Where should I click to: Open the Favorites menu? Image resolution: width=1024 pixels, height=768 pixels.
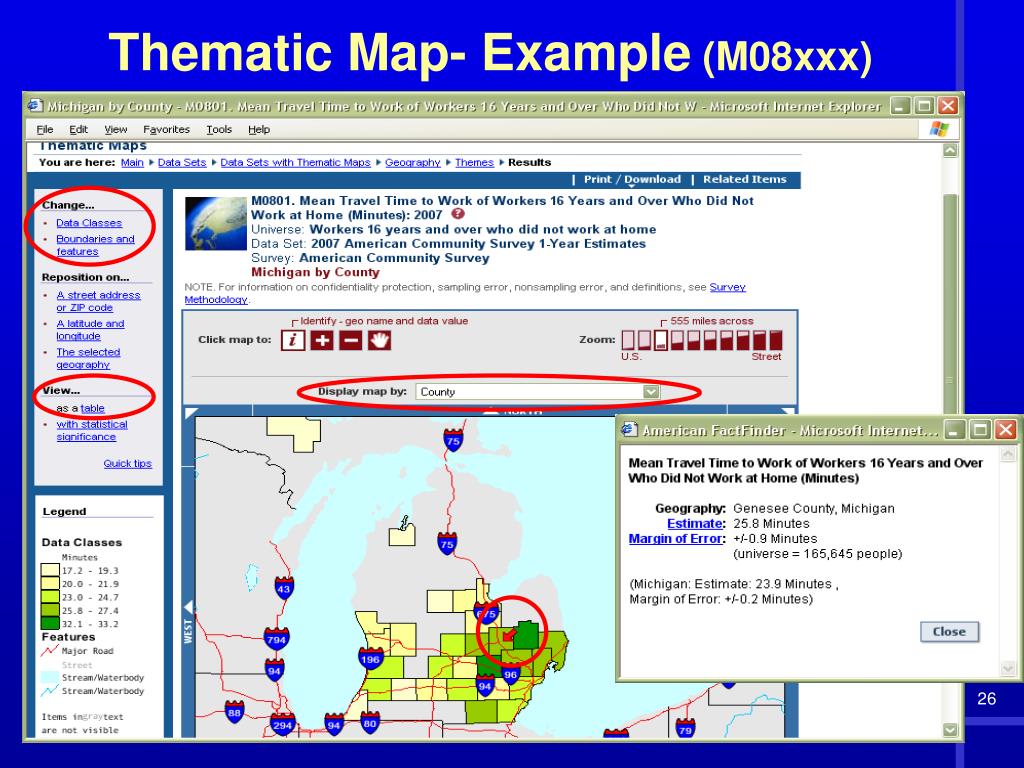pyautogui.click(x=167, y=129)
